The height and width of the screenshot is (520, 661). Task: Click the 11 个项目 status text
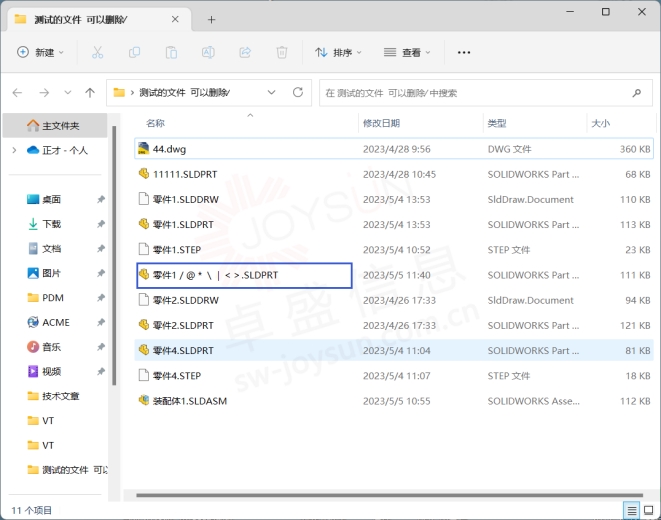(x=32, y=510)
